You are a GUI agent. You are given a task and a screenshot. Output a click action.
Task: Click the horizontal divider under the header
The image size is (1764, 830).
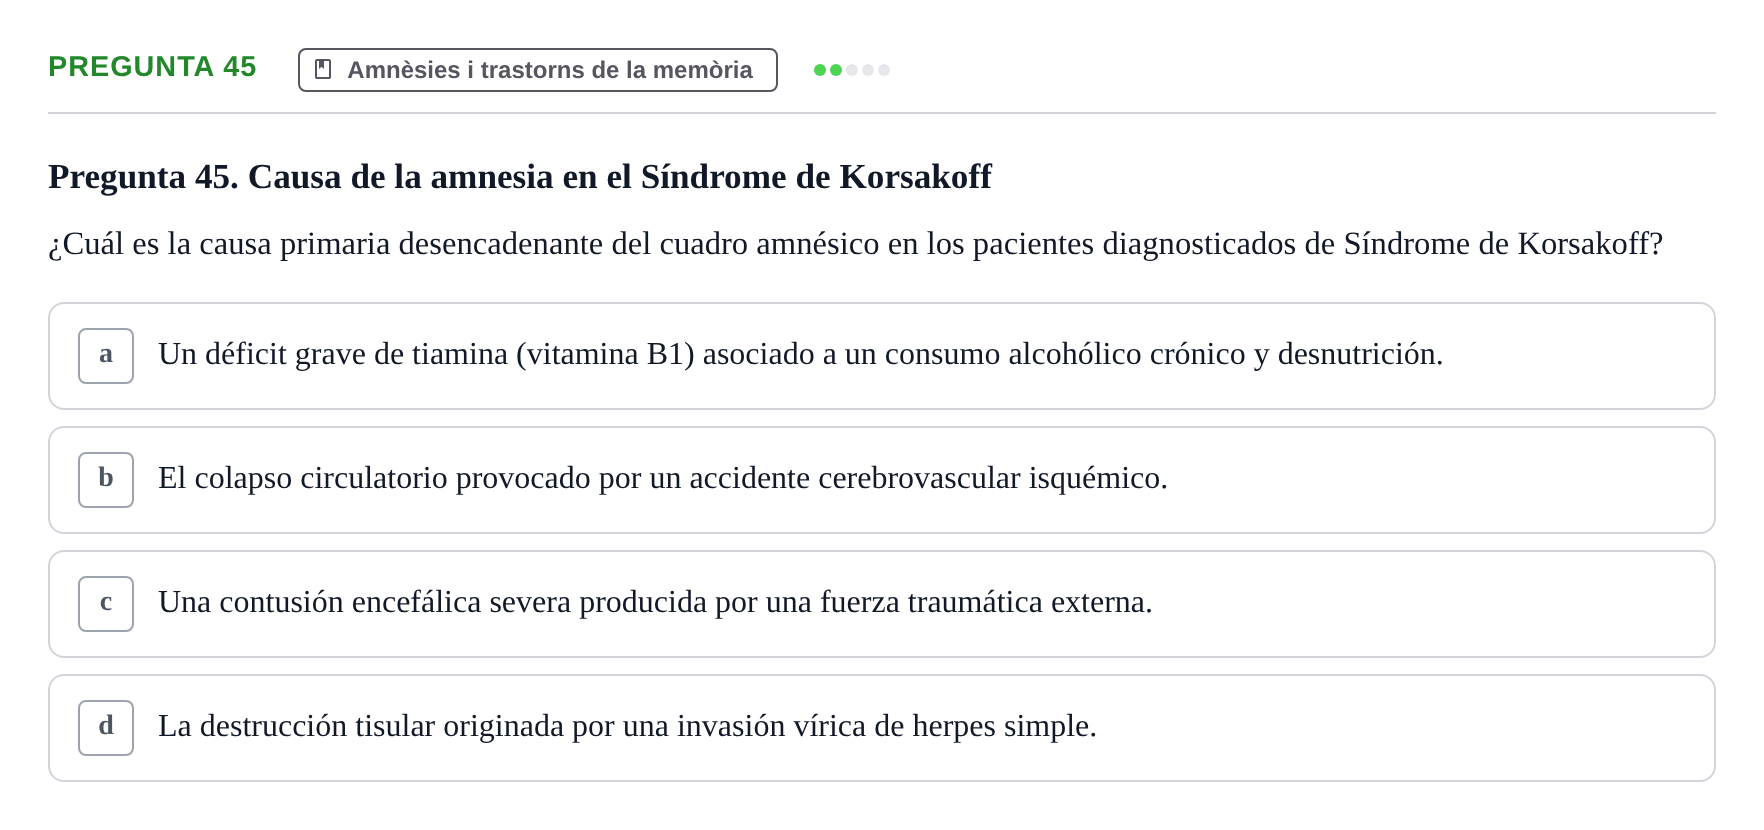[x=882, y=113]
